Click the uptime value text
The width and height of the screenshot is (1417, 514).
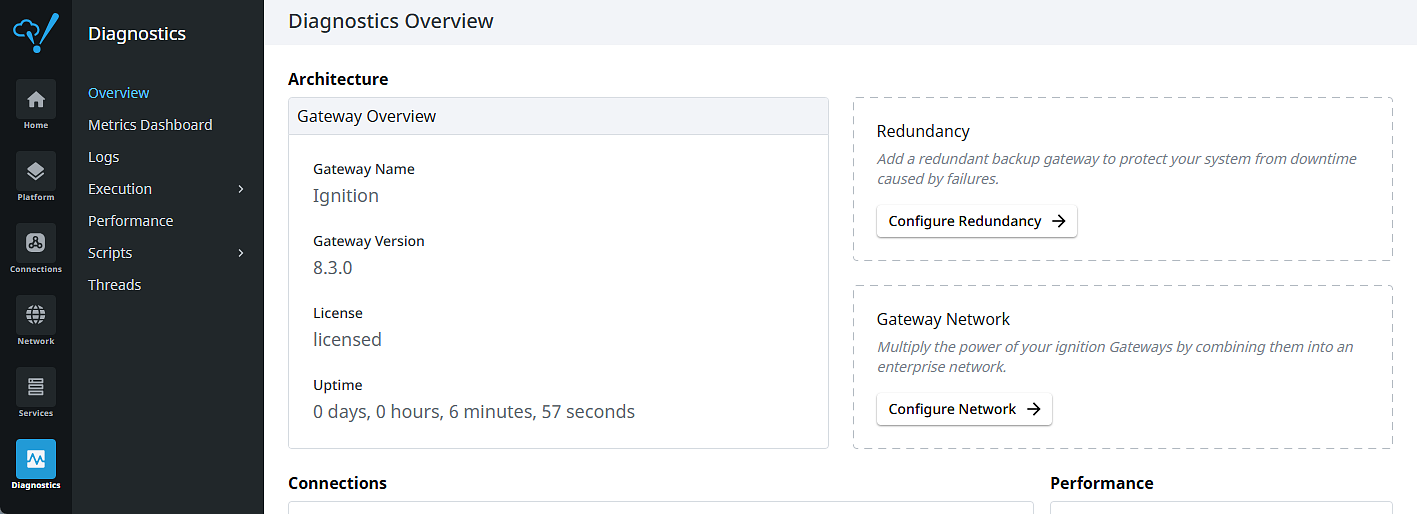pyautogui.click(x=474, y=412)
